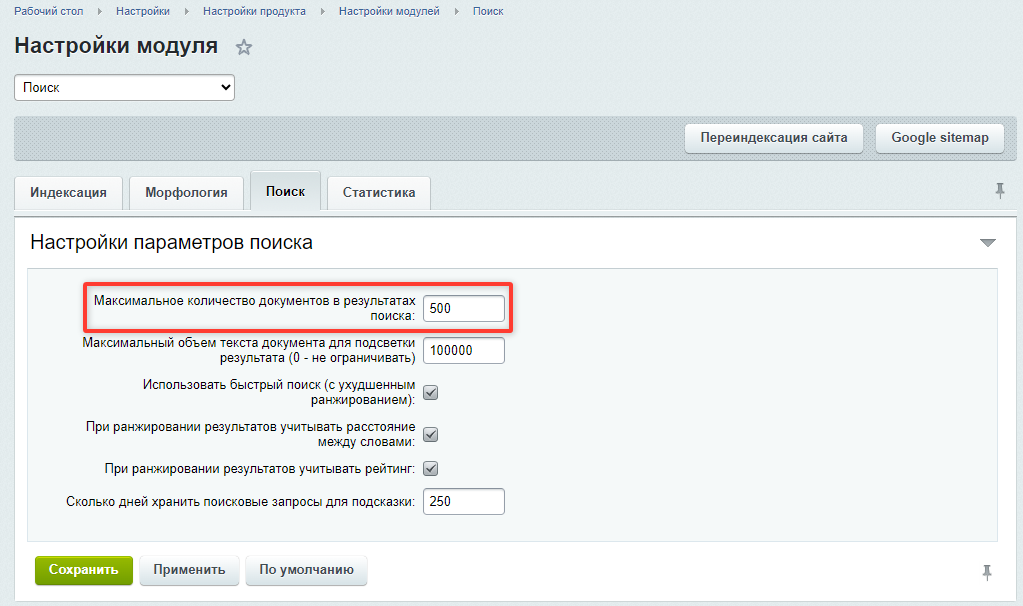Click the arrow after Рабочий стол breadcrumb
1023x606 pixels.
tap(100, 11)
